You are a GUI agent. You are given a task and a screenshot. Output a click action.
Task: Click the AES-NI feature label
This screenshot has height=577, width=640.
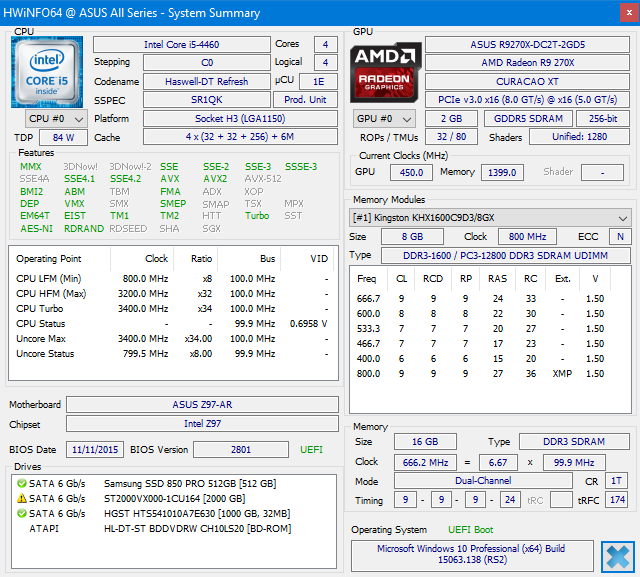coord(37,229)
